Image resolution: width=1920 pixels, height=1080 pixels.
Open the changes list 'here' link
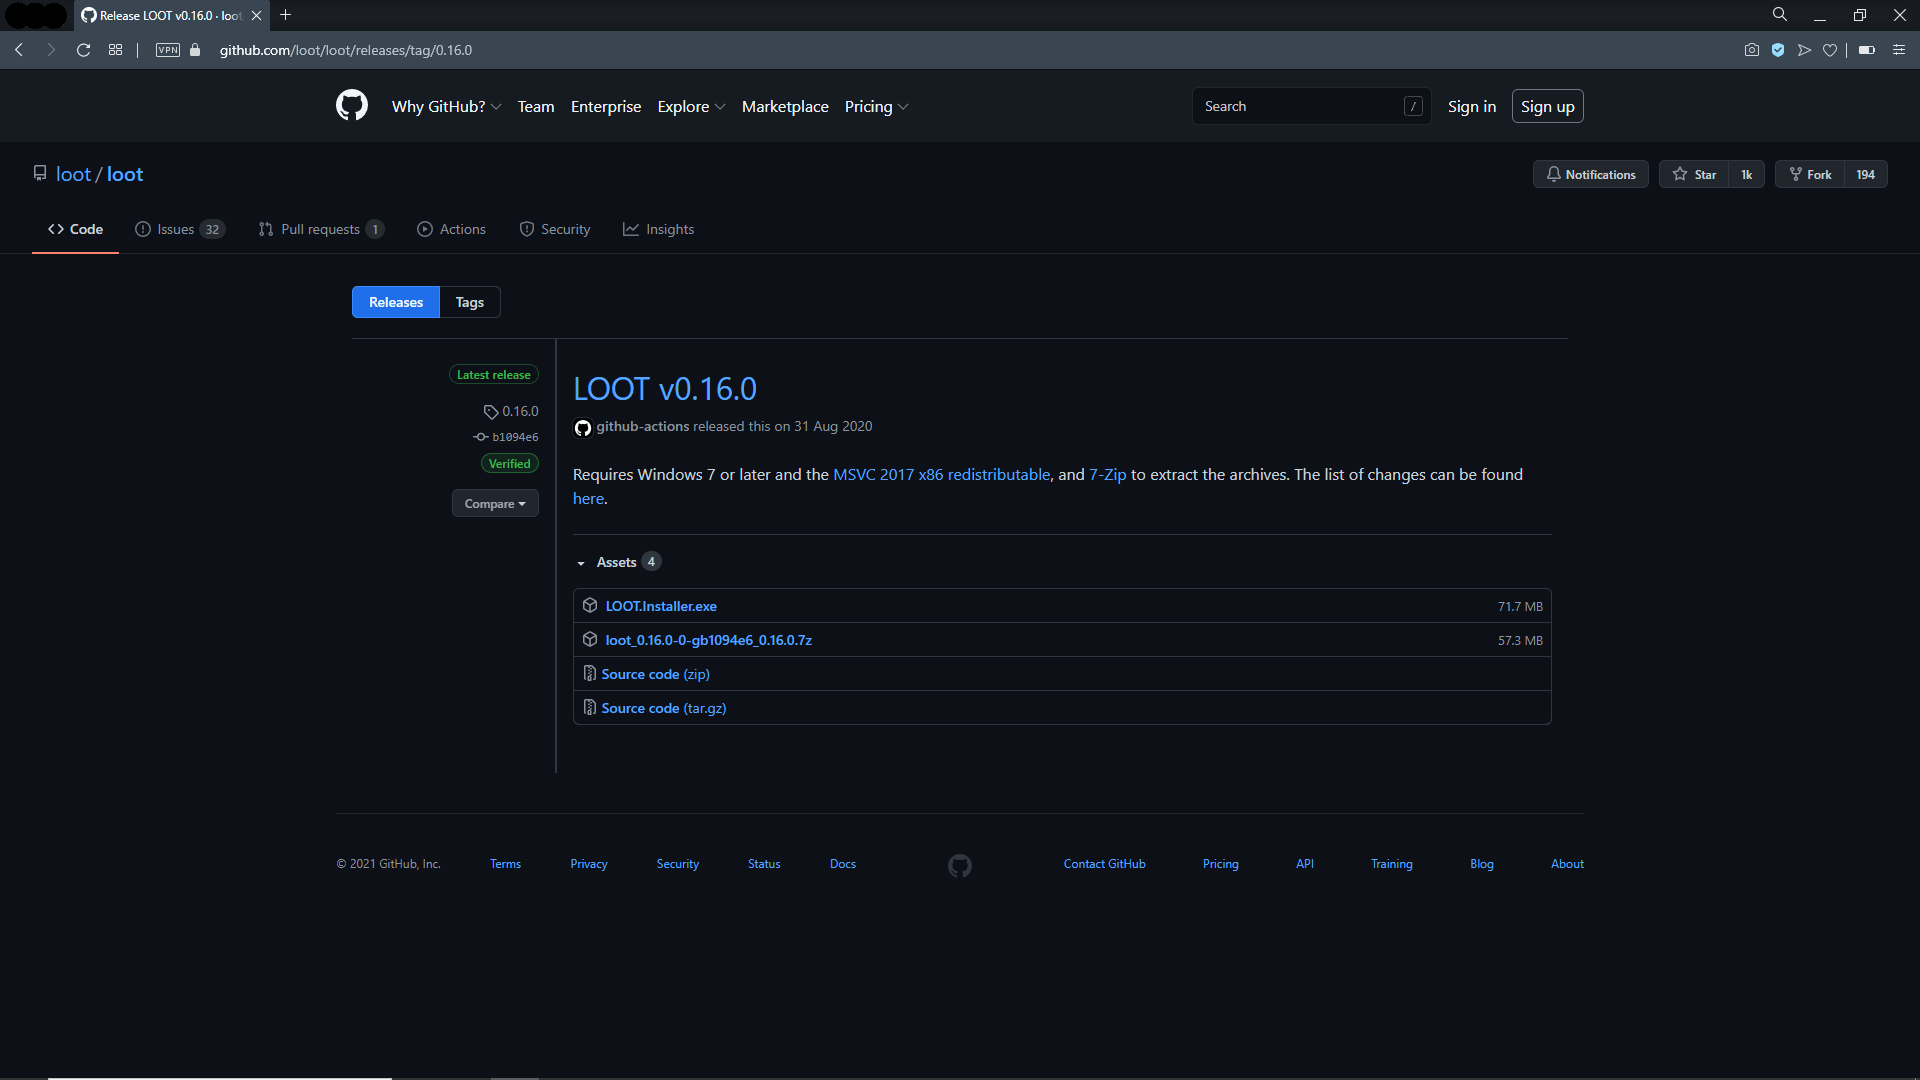[588, 498]
